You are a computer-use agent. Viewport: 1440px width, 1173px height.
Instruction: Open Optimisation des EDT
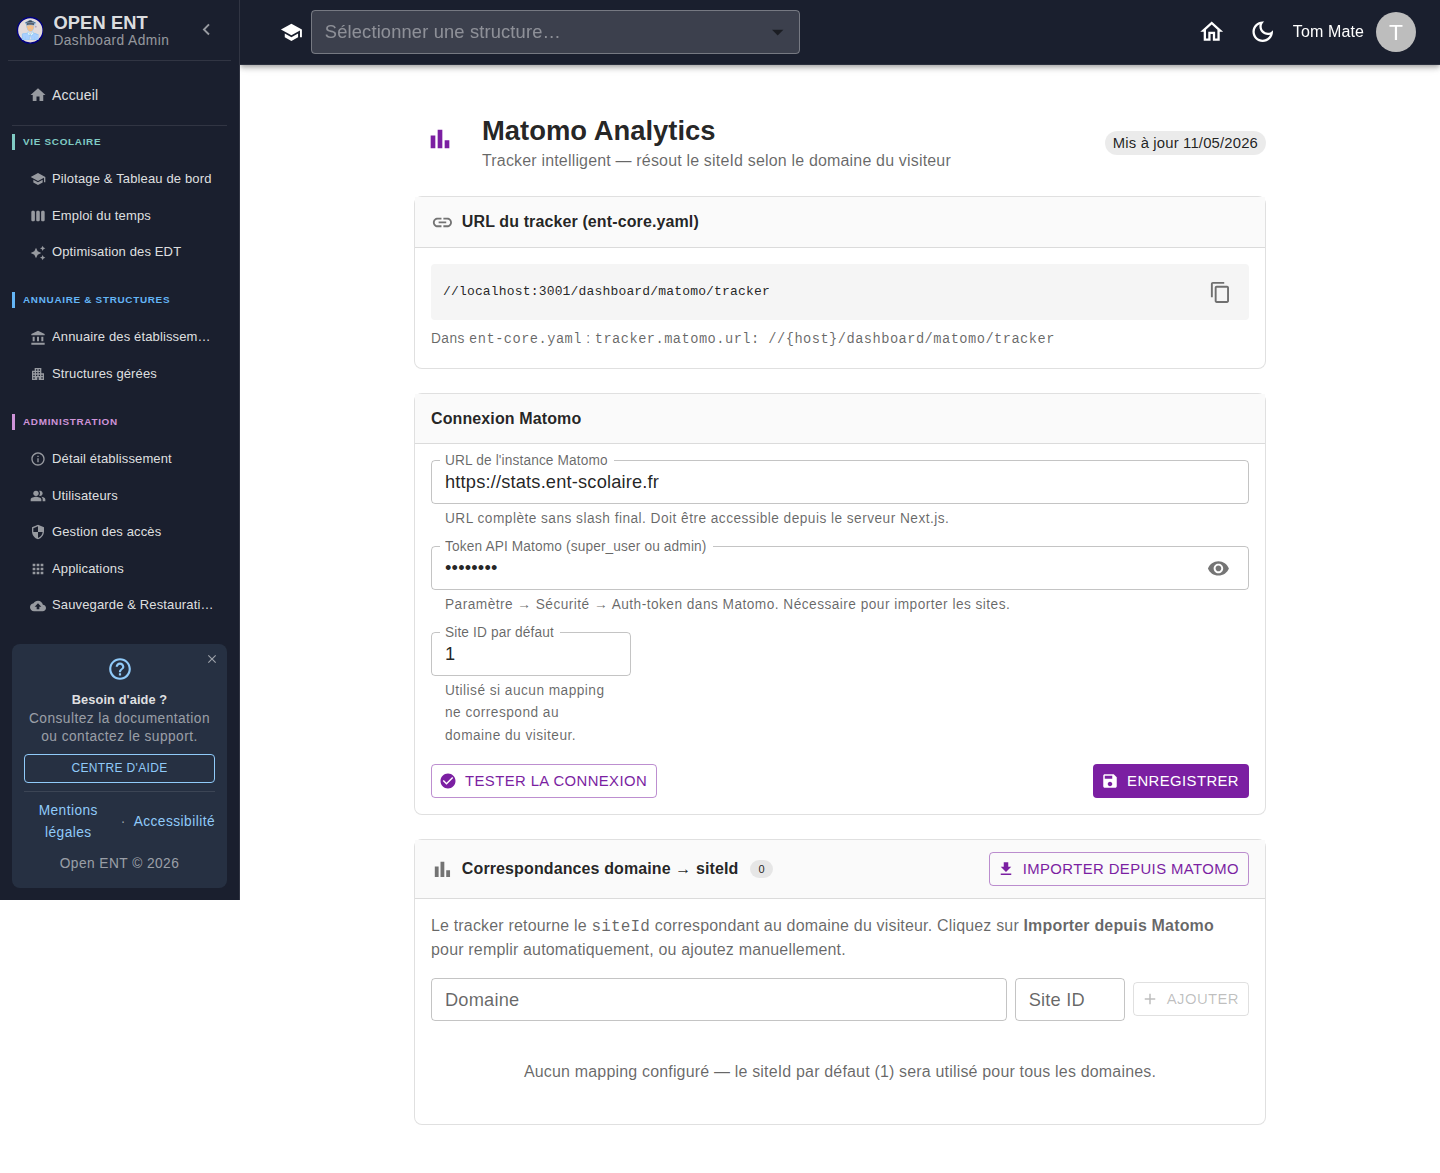tap(120, 252)
